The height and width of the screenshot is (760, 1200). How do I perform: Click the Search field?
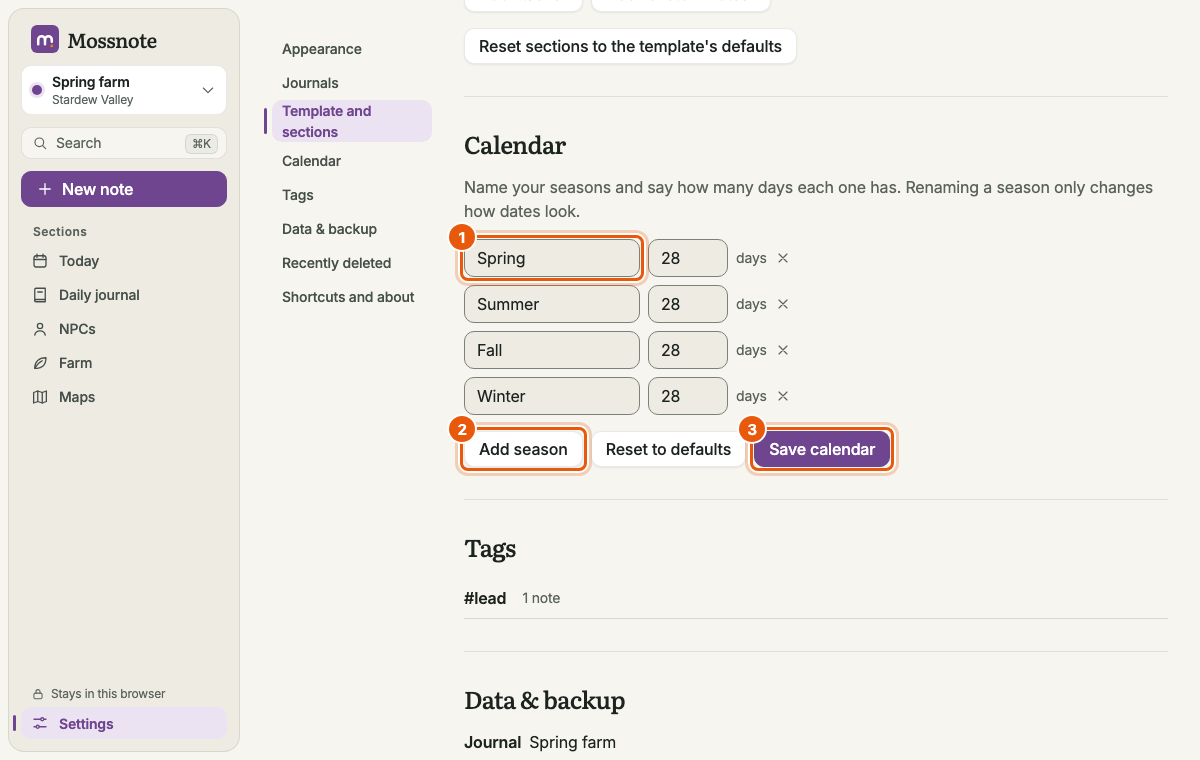(124, 143)
